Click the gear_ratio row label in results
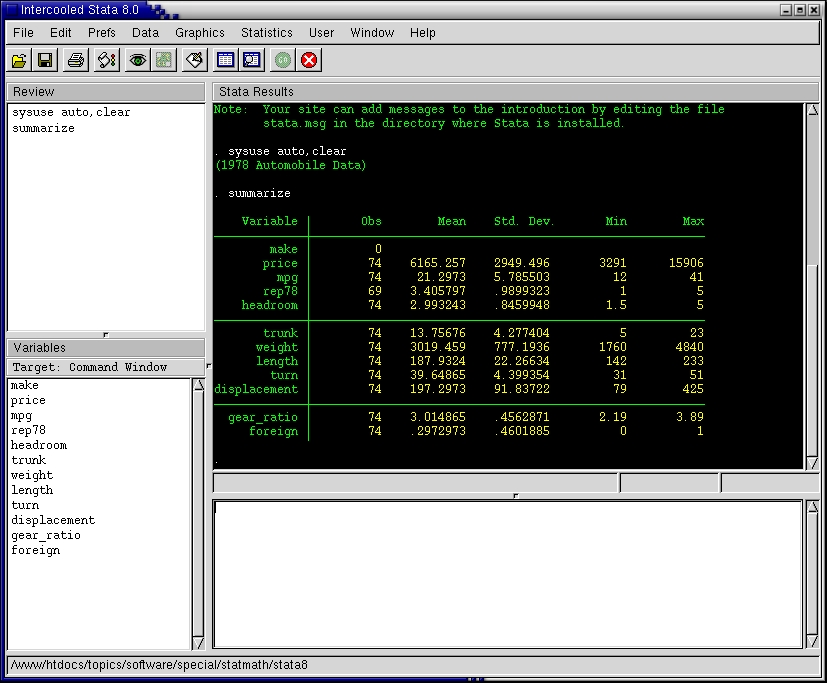Viewport: 827px width, 683px height. 263,417
